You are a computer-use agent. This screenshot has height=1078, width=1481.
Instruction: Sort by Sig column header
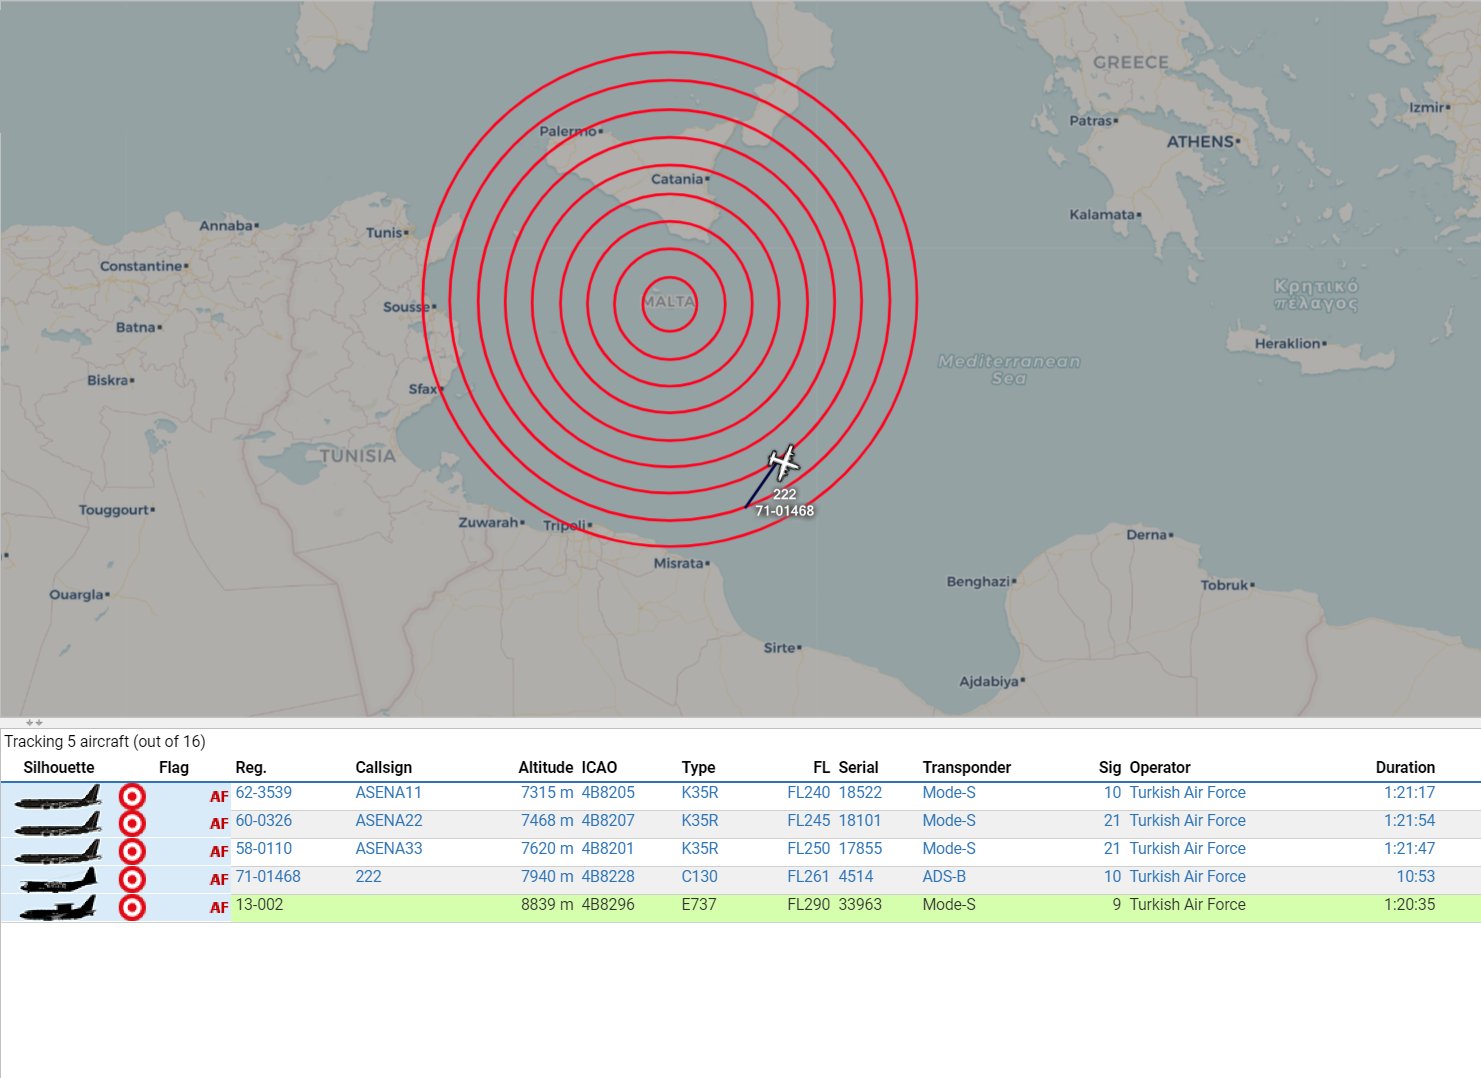pyautogui.click(x=1110, y=767)
